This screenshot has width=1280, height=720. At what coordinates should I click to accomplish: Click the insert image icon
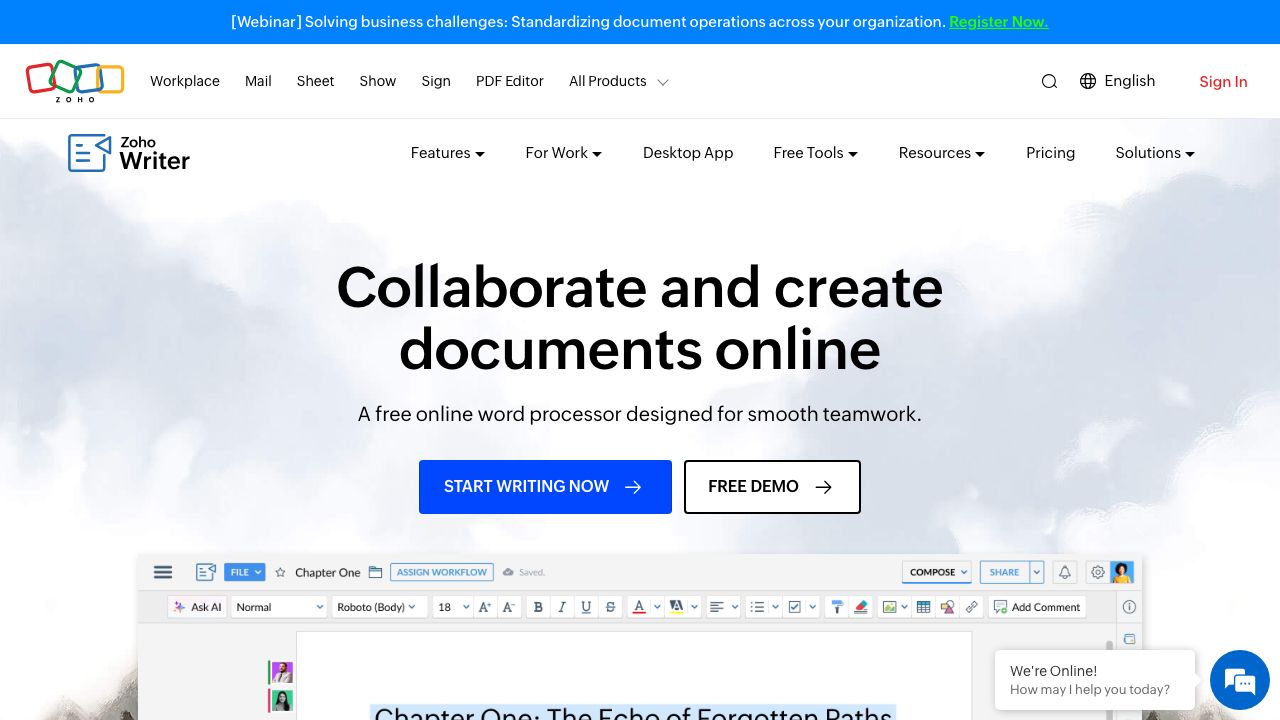tap(888, 607)
